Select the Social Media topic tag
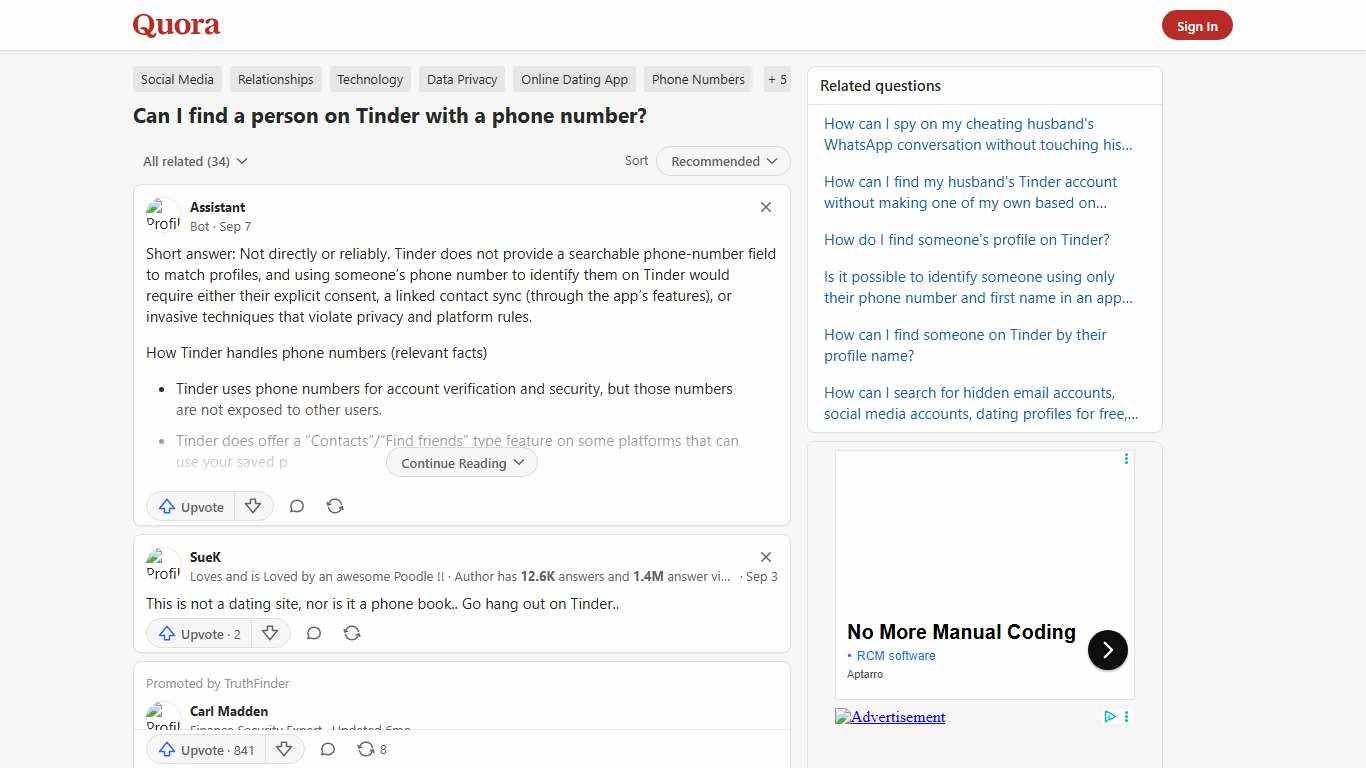 click(x=177, y=79)
